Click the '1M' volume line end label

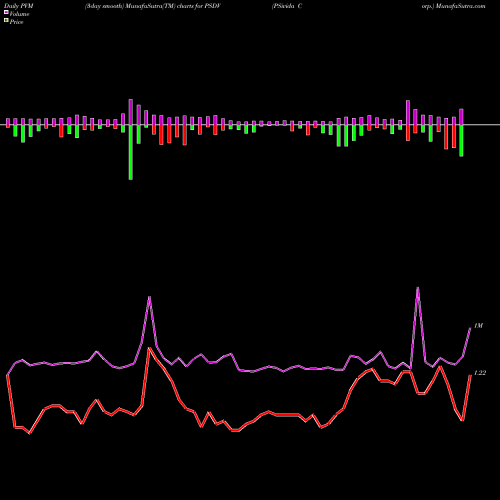click(478, 326)
